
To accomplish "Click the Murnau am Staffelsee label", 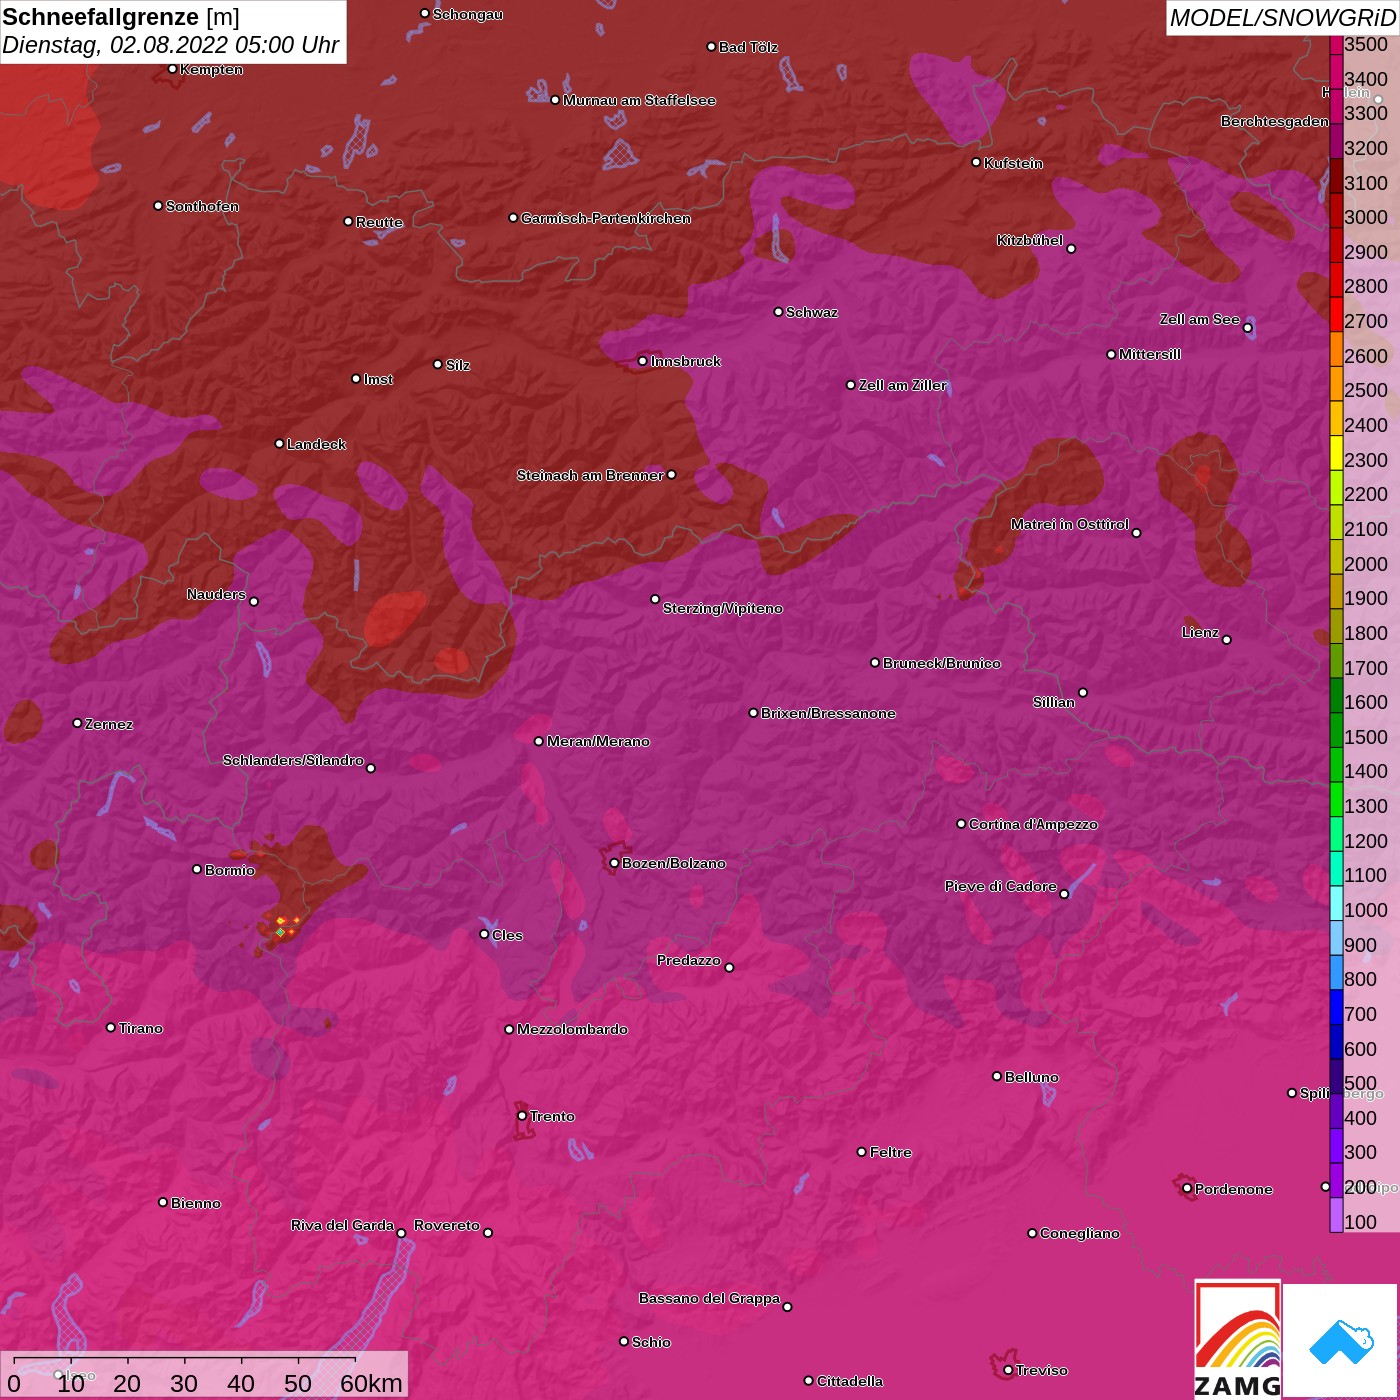I will click(x=639, y=100).
